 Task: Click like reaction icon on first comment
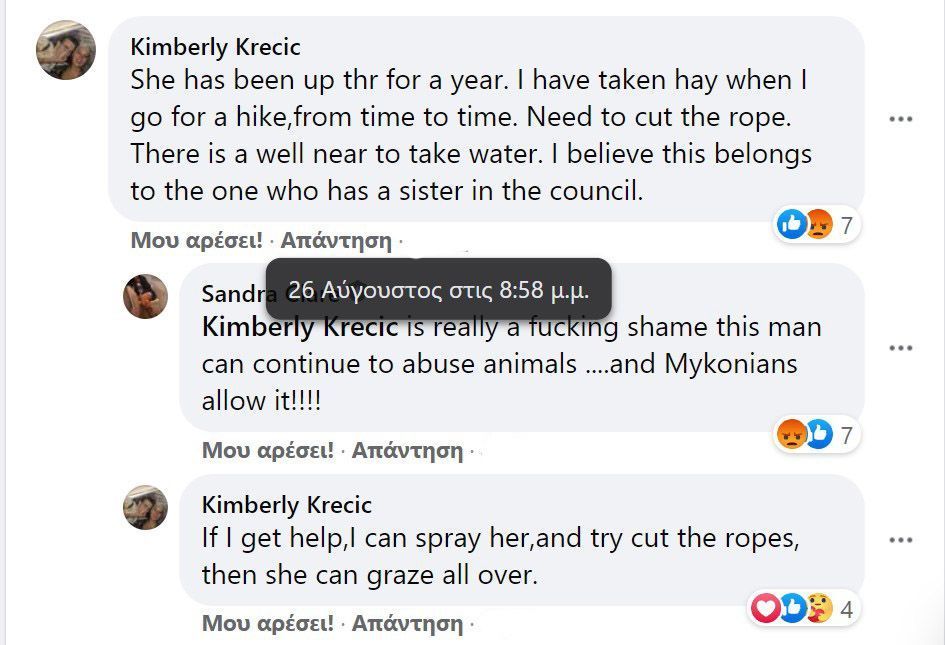(792, 225)
